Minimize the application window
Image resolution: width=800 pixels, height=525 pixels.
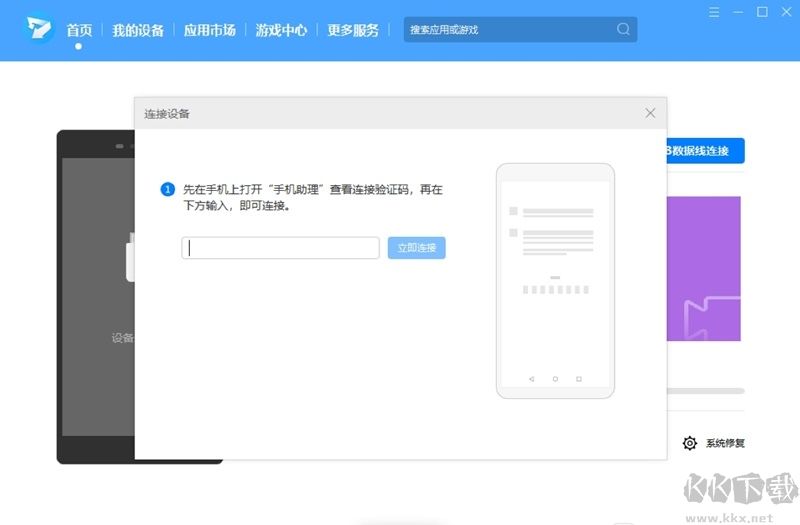pos(738,12)
